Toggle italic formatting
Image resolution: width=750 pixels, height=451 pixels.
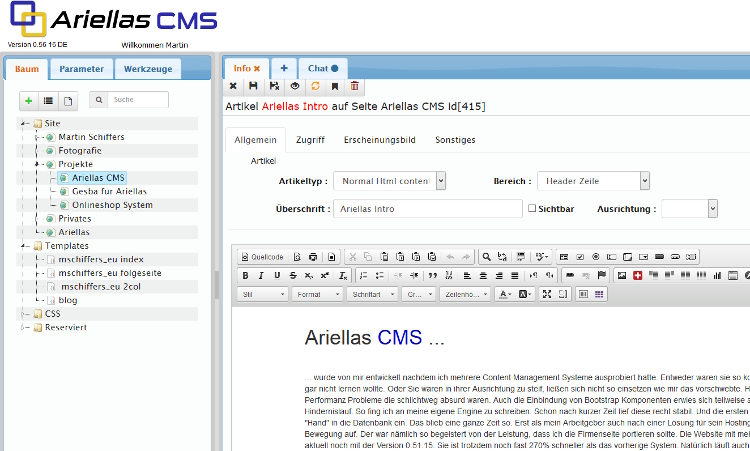pyautogui.click(x=261, y=275)
